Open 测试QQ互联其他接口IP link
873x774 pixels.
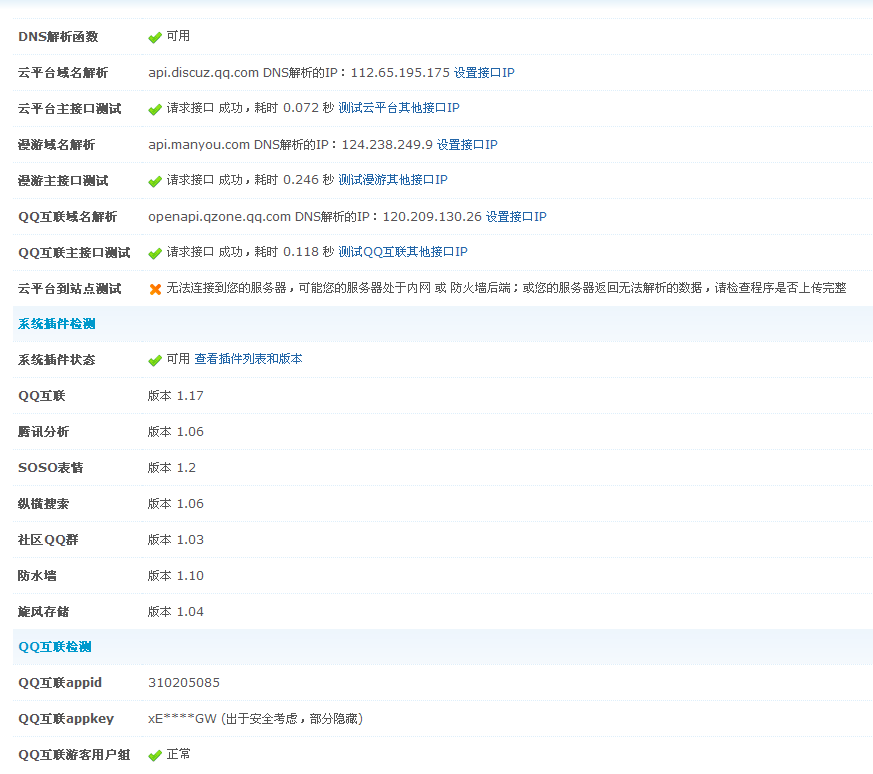coord(403,252)
